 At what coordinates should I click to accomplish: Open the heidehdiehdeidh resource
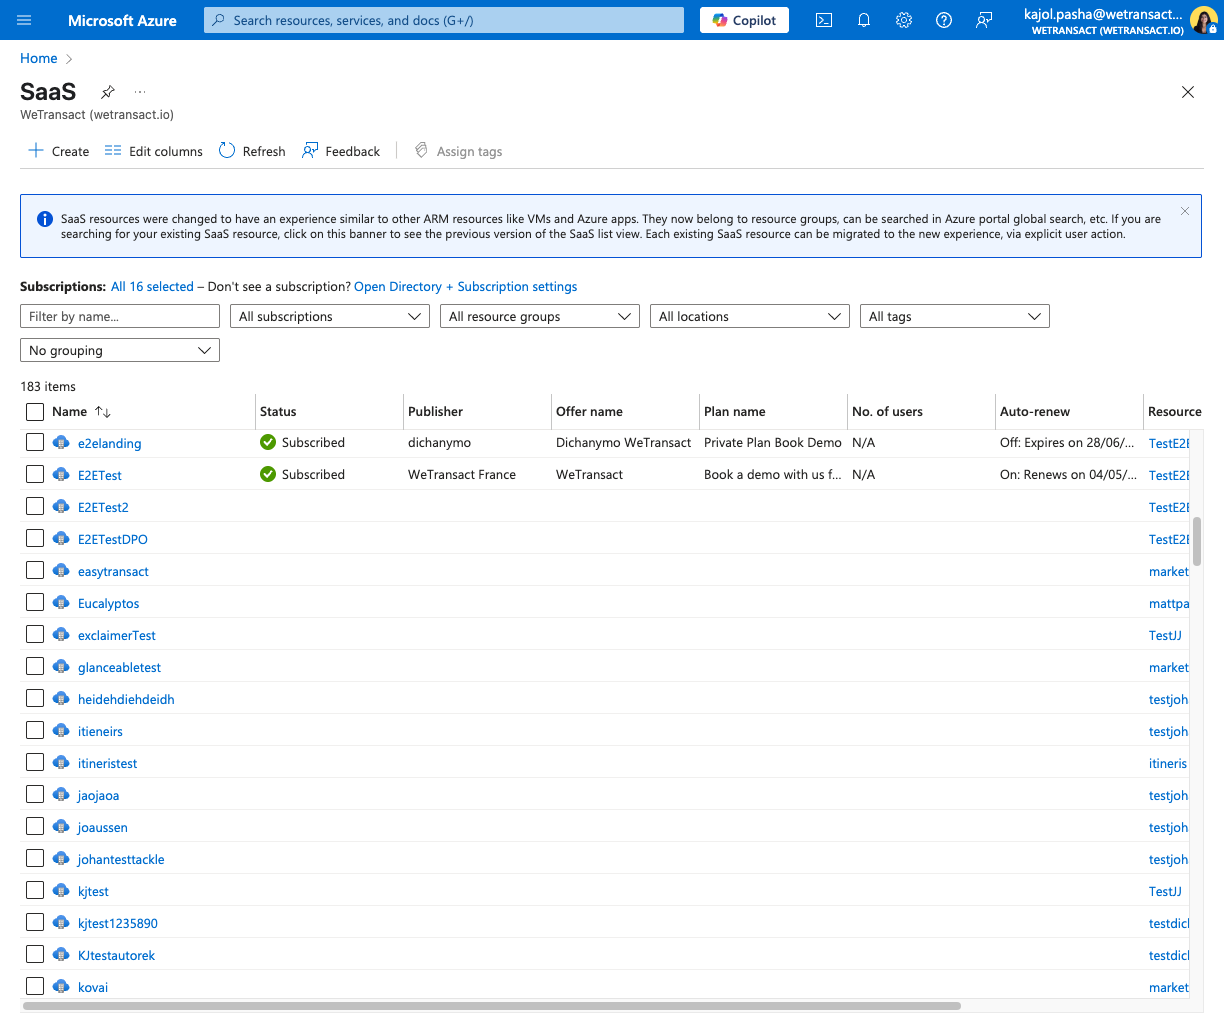[x=126, y=699]
